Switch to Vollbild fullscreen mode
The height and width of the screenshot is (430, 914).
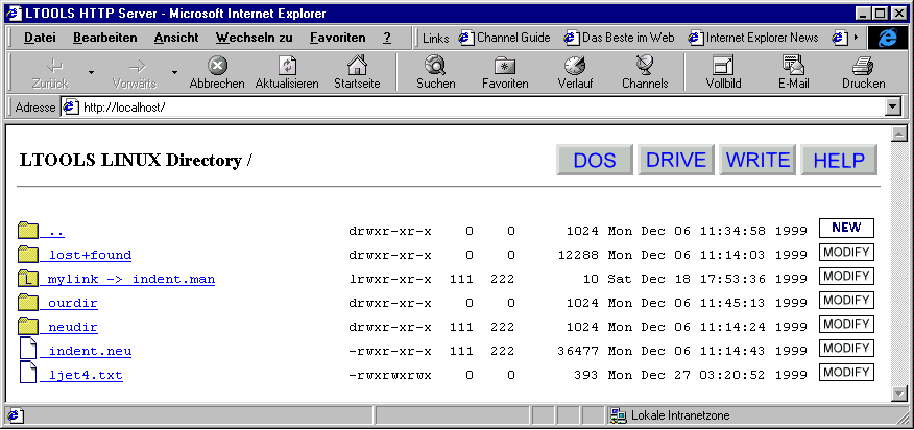point(723,66)
